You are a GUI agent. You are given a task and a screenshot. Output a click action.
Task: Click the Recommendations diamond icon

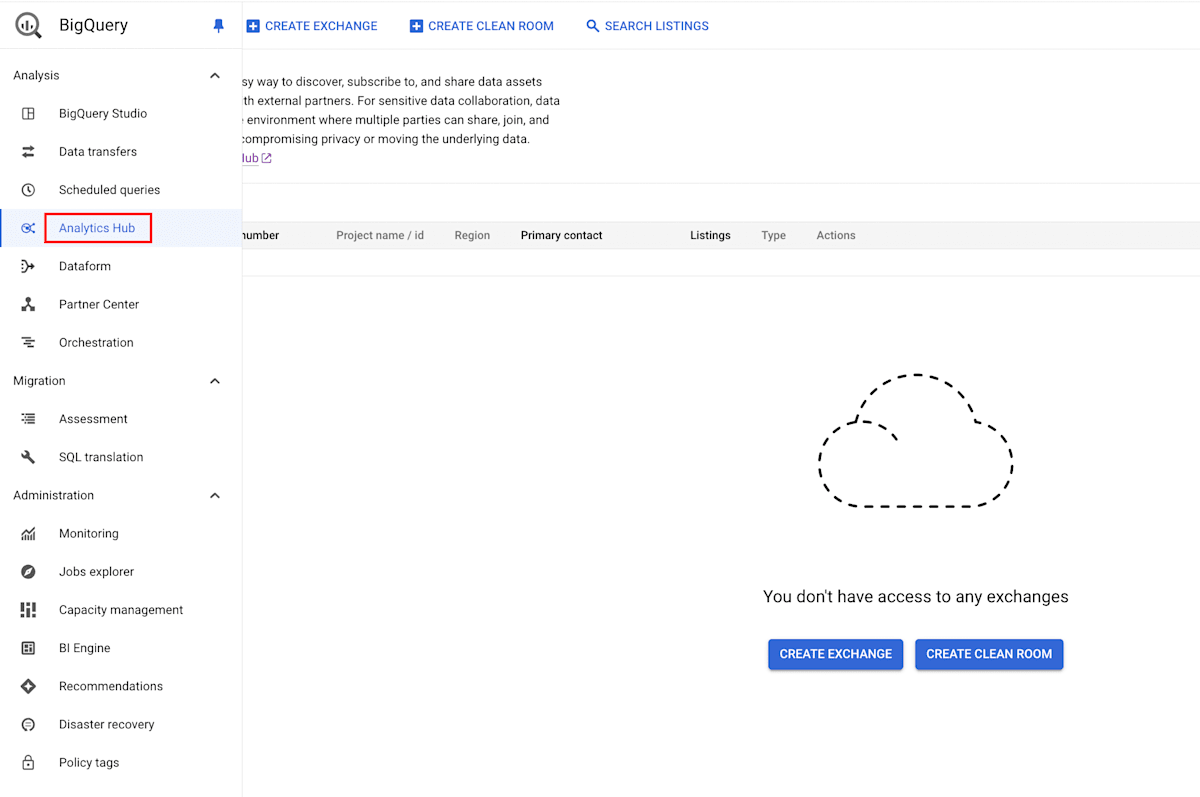28,686
